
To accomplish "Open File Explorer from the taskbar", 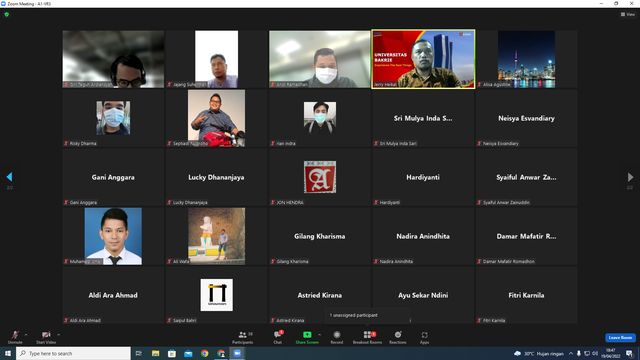I will coord(155,353).
